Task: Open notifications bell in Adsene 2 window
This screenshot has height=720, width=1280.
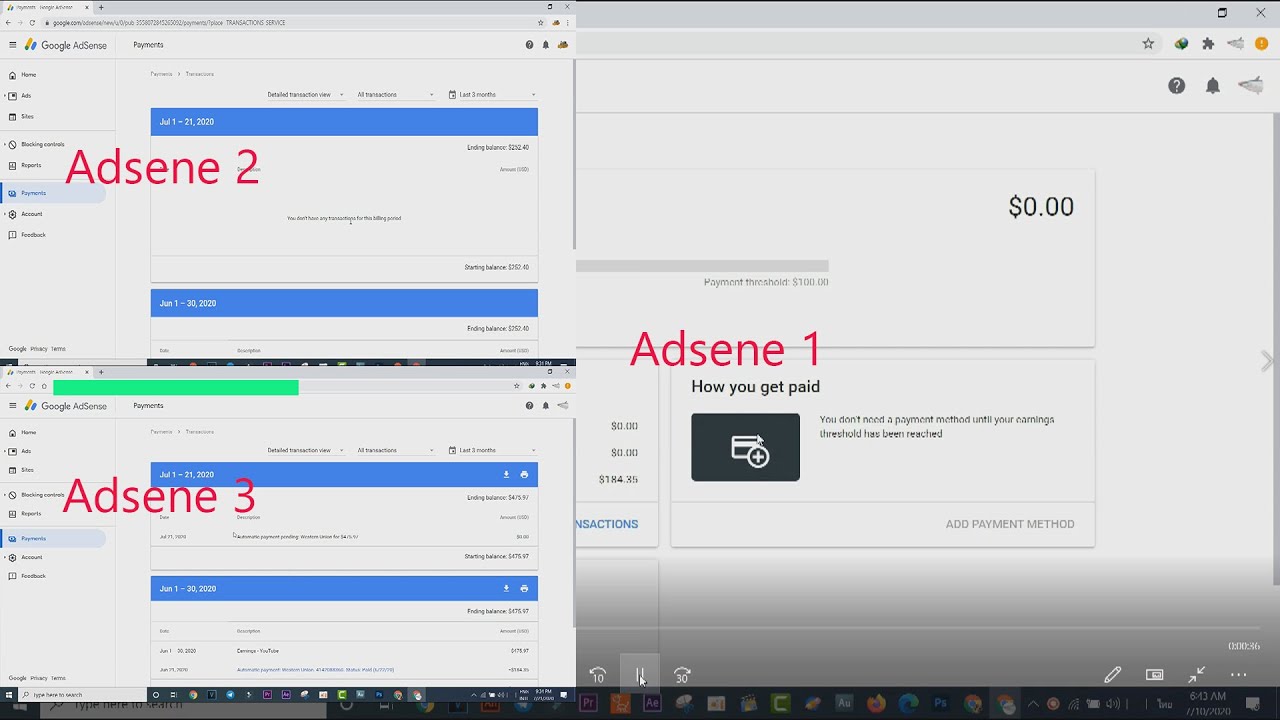Action: 546,45
